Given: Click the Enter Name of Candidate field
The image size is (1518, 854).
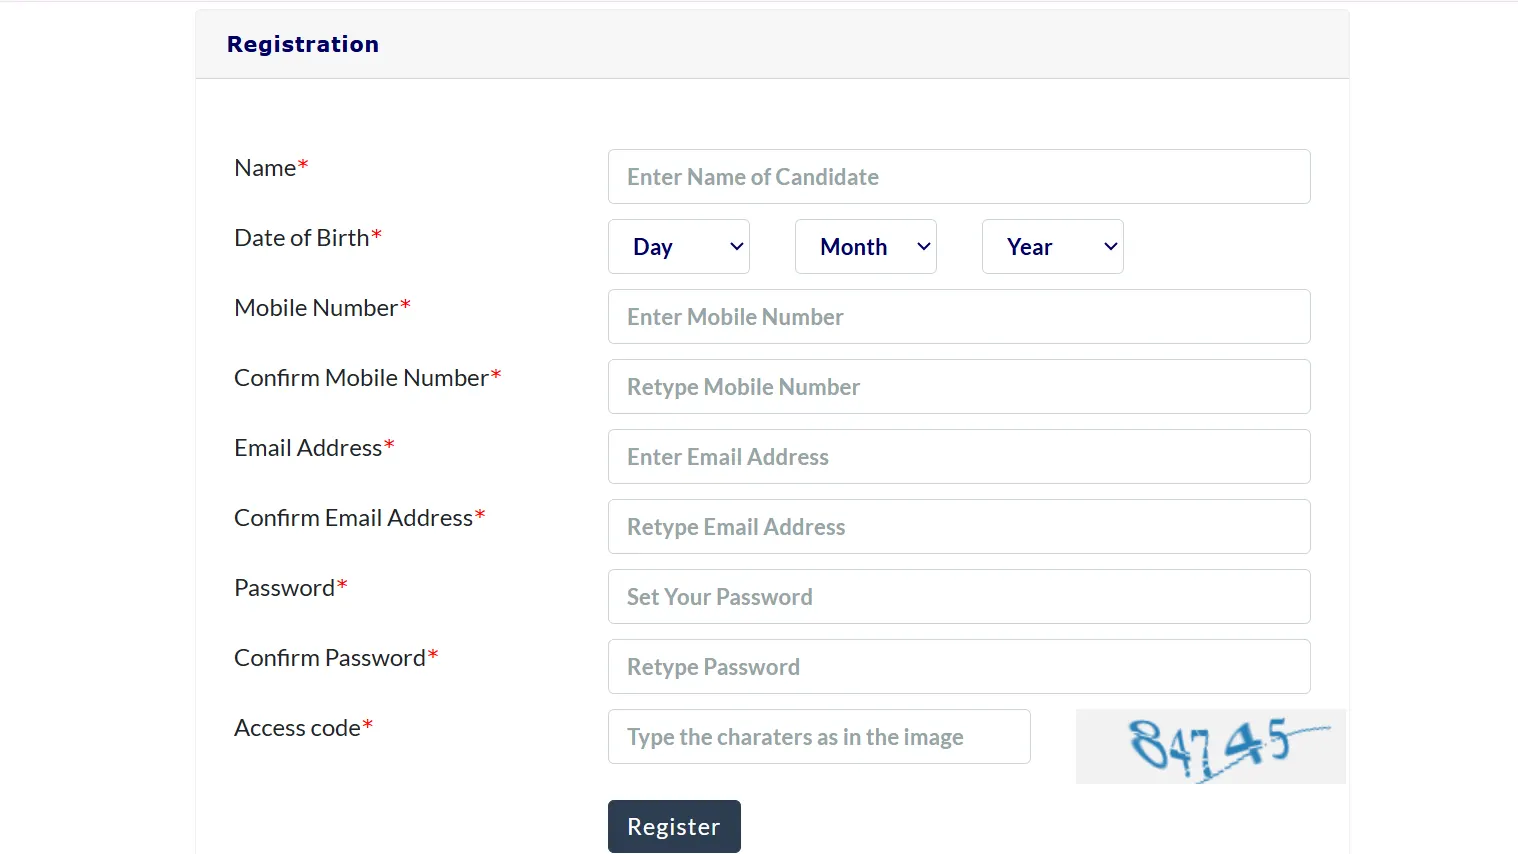Looking at the screenshot, I should pos(958,176).
